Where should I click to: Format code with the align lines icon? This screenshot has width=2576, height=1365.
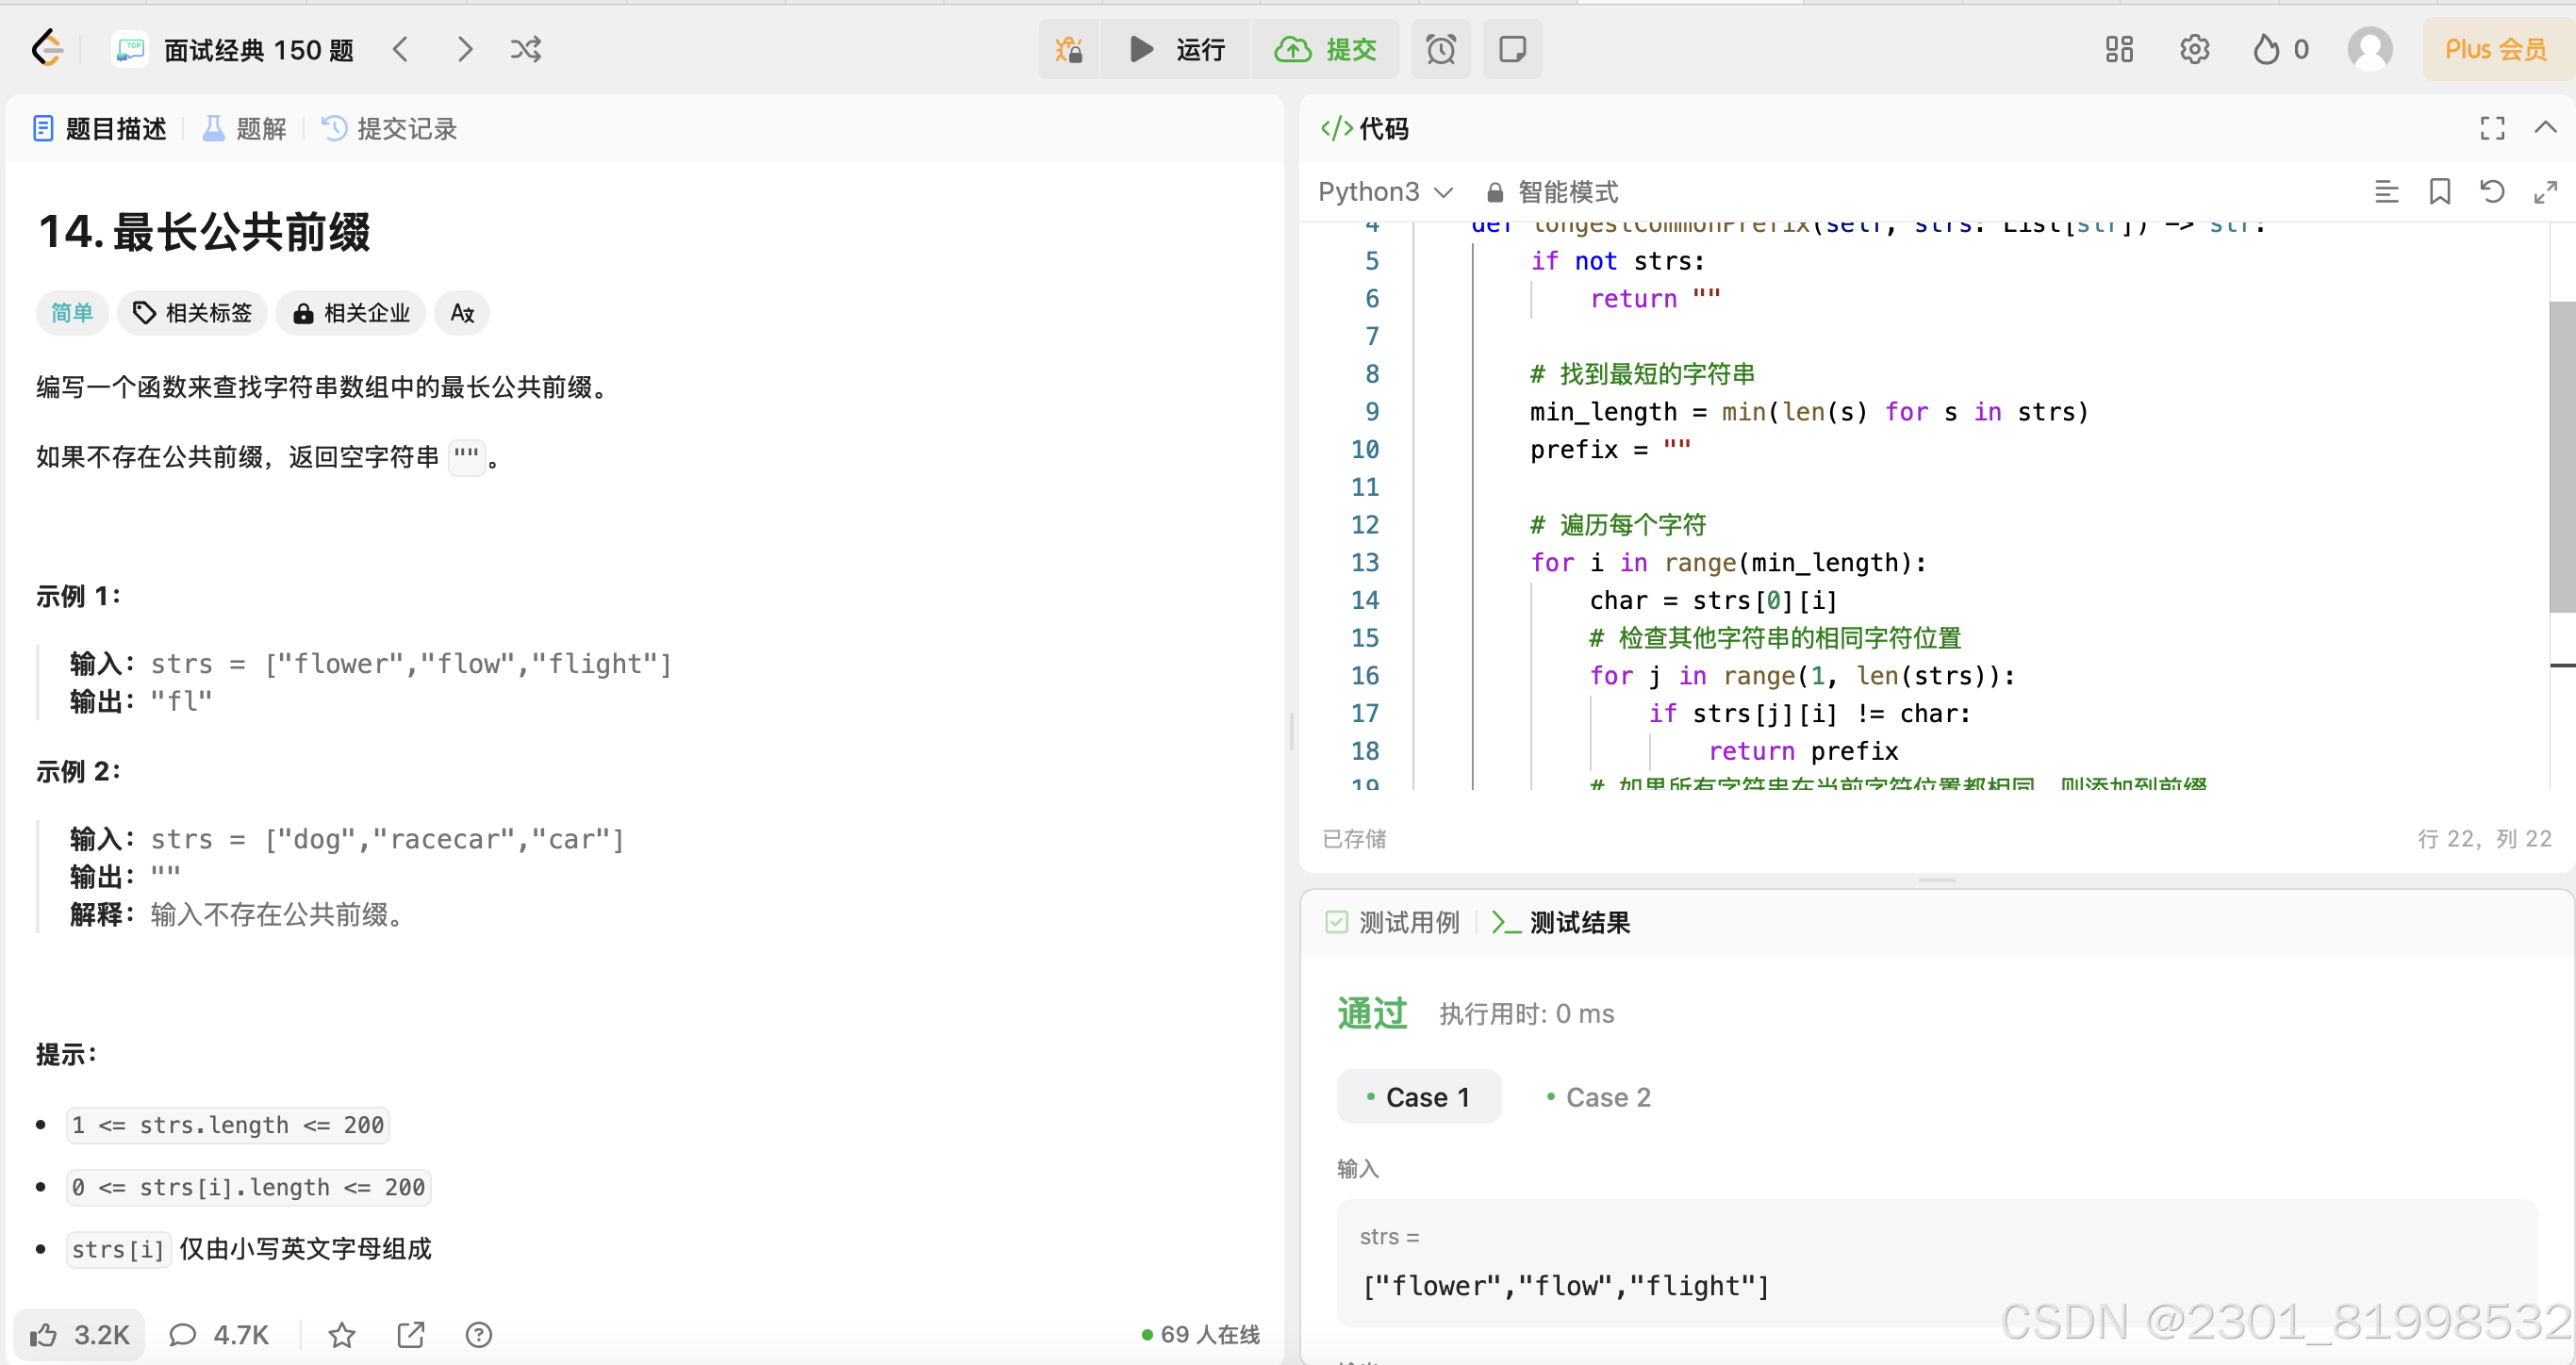coord(2386,191)
